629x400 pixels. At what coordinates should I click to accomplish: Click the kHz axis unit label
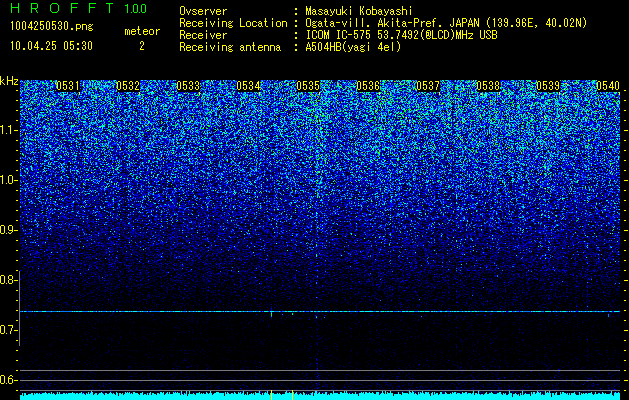pos(9,81)
